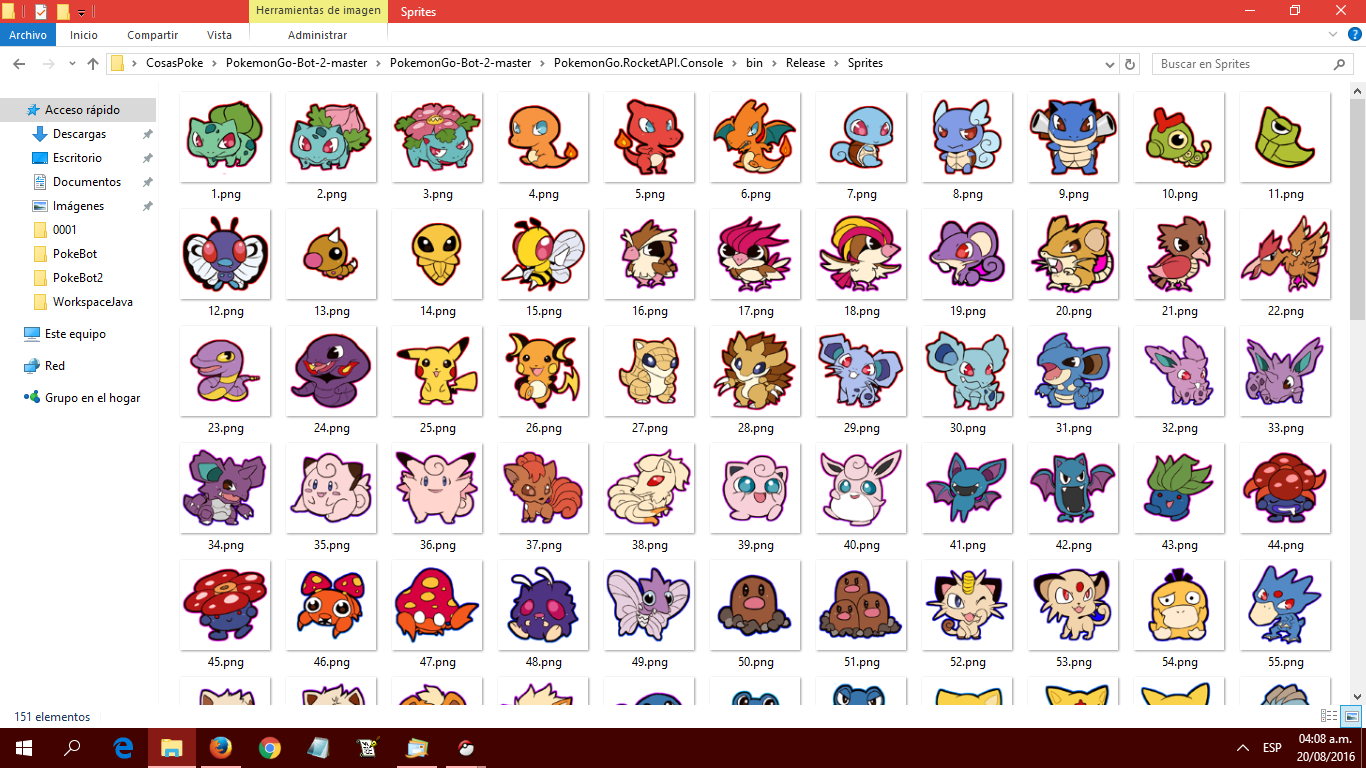Click the bin breadcrumb
This screenshot has height=768, width=1366.
click(x=754, y=63)
